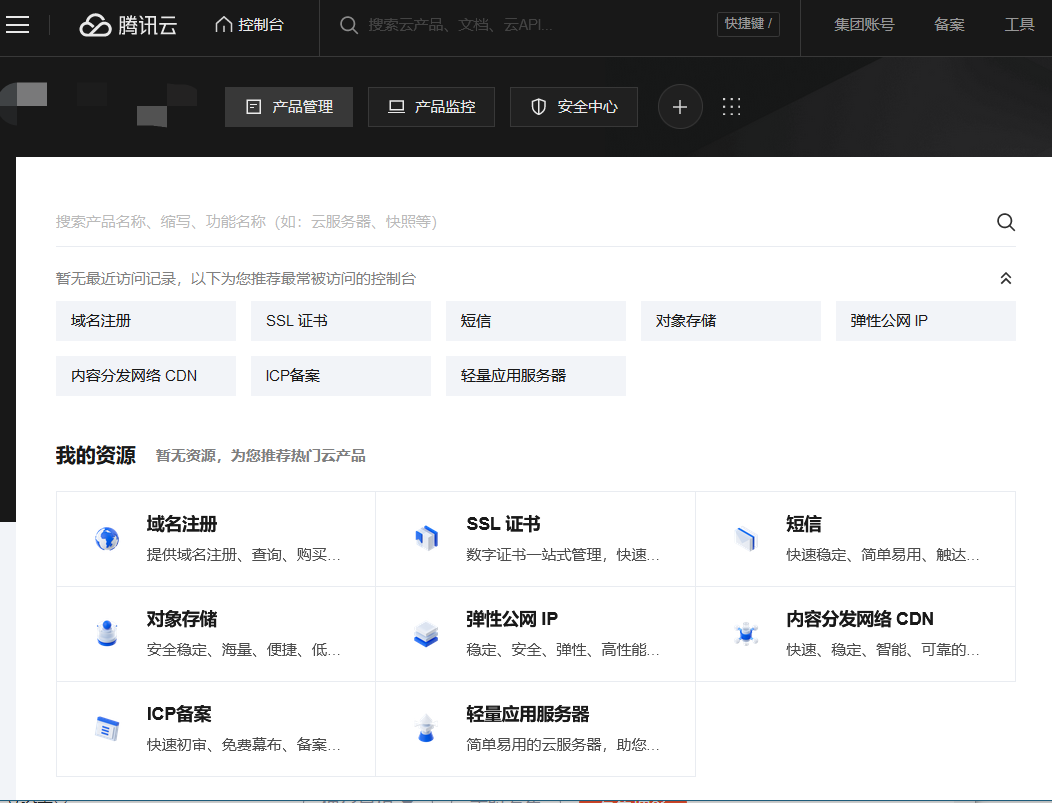Open the ICP备案 card title
This screenshot has height=803, width=1052.
179,714
